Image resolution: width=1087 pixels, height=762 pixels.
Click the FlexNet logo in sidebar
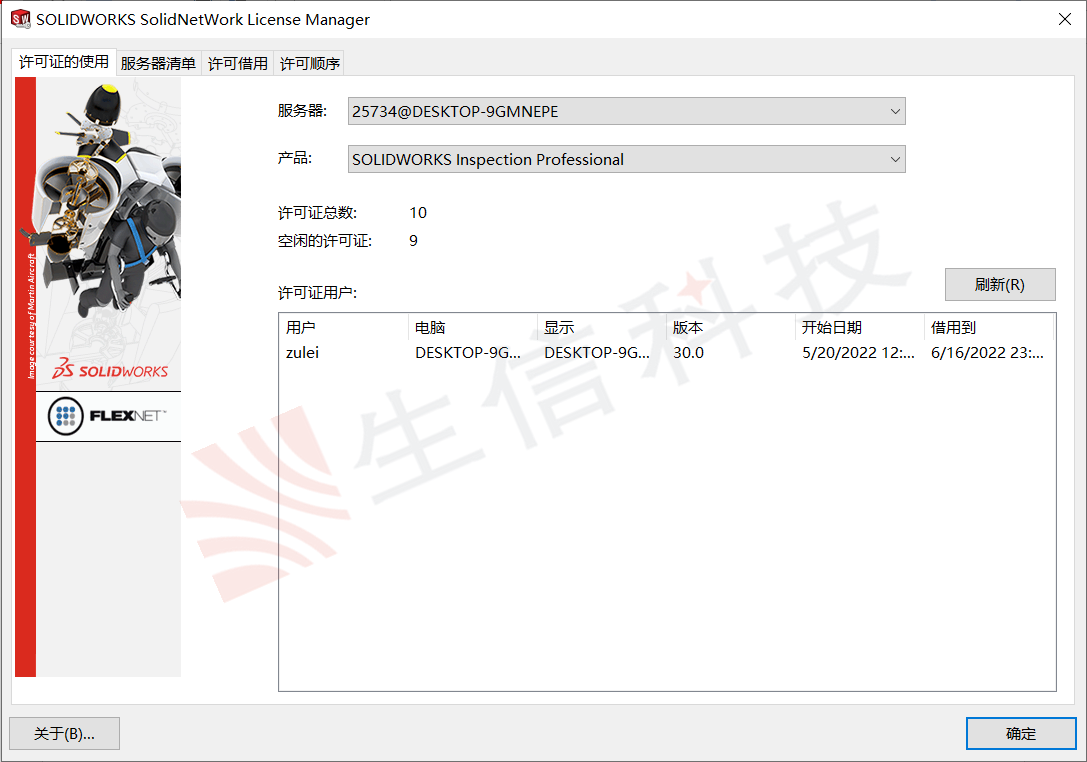[x=108, y=416]
